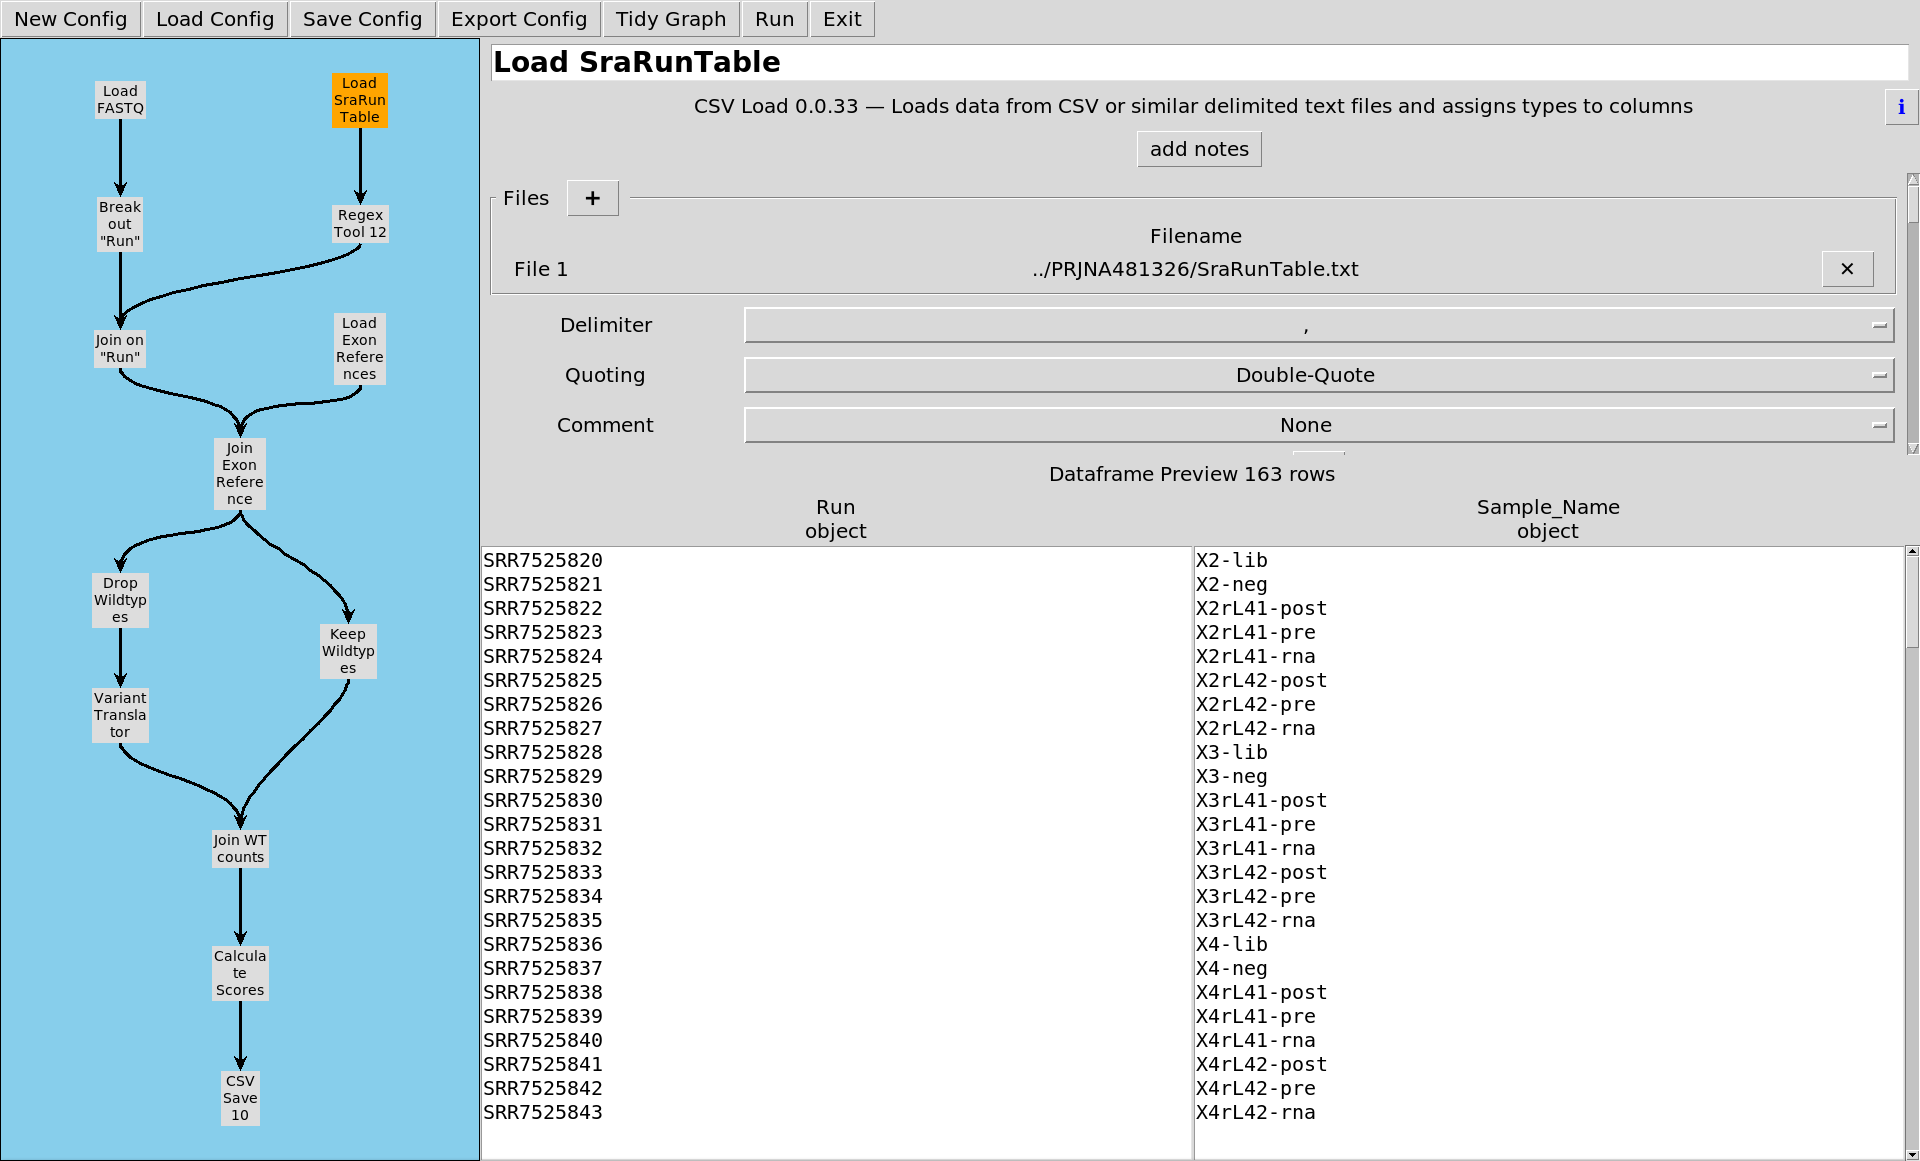
Task: Select the CSV Save 10 node
Action: (240, 1098)
